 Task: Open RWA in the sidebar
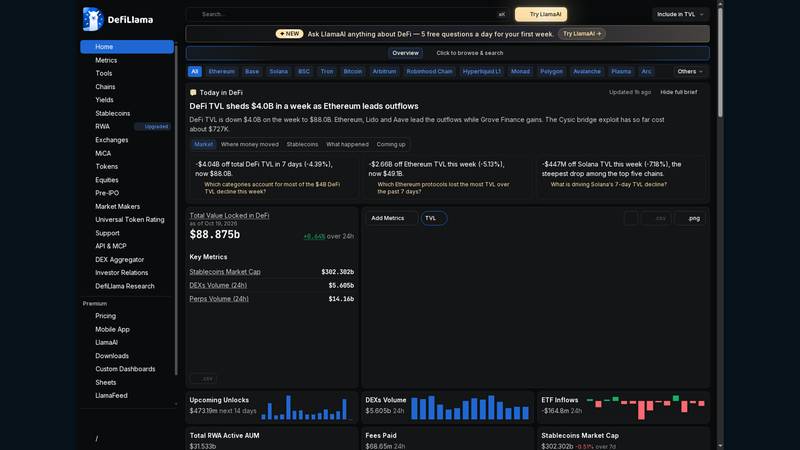pos(127,127)
